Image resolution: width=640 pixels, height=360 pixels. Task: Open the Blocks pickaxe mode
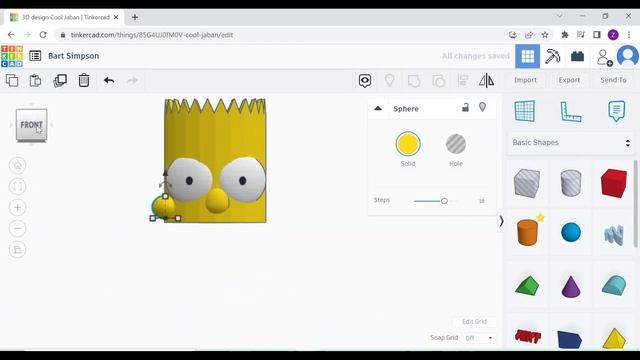click(x=552, y=56)
